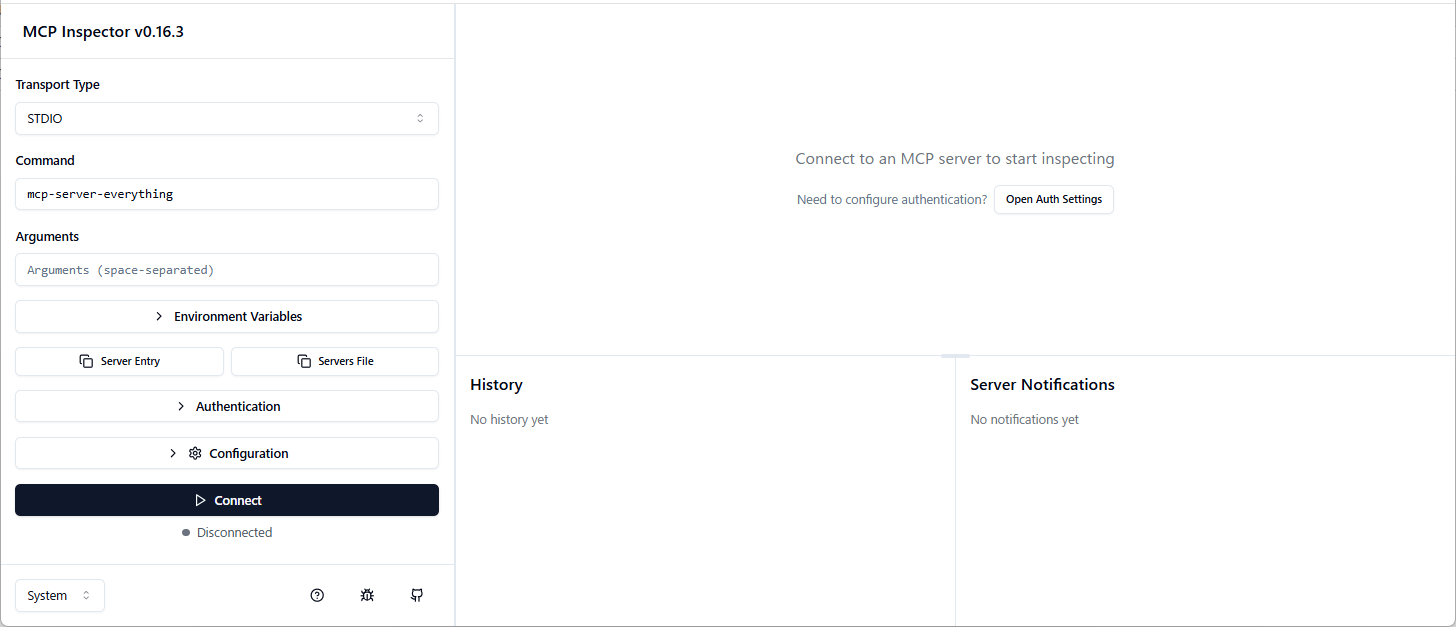Image resolution: width=1456 pixels, height=627 pixels.
Task: Focus the Command input field
Action: coord(227,194)
